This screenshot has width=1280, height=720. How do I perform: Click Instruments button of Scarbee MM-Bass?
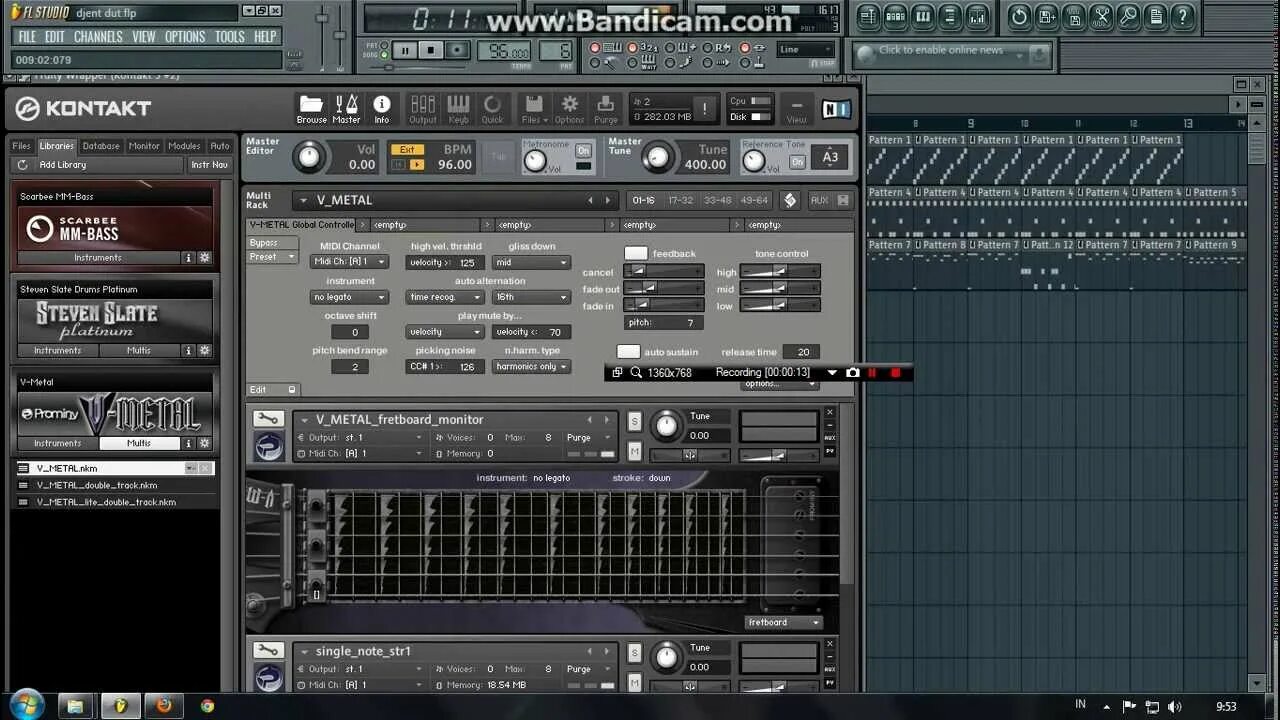(98, 258)
